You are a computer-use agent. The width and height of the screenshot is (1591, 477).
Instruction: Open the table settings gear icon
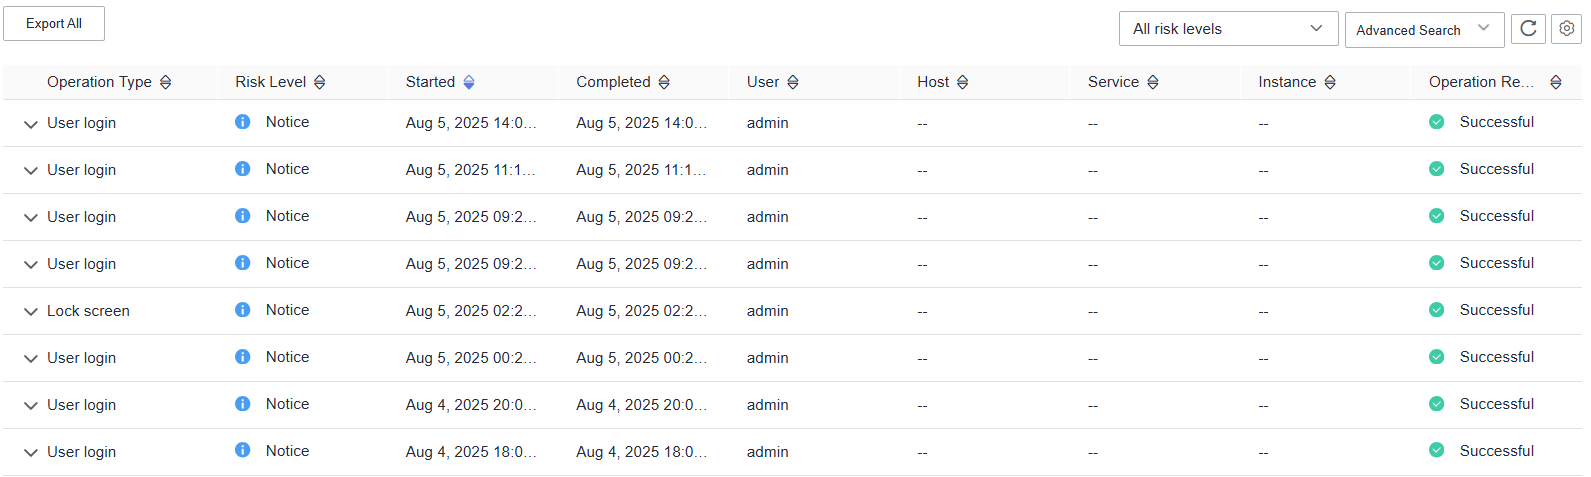[1566, 29]
